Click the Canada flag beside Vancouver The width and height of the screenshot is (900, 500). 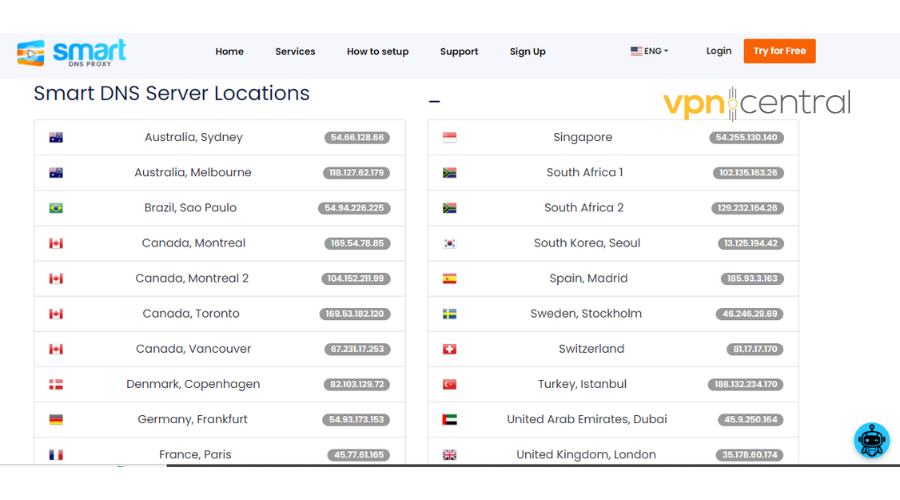[x=56, y=349]
